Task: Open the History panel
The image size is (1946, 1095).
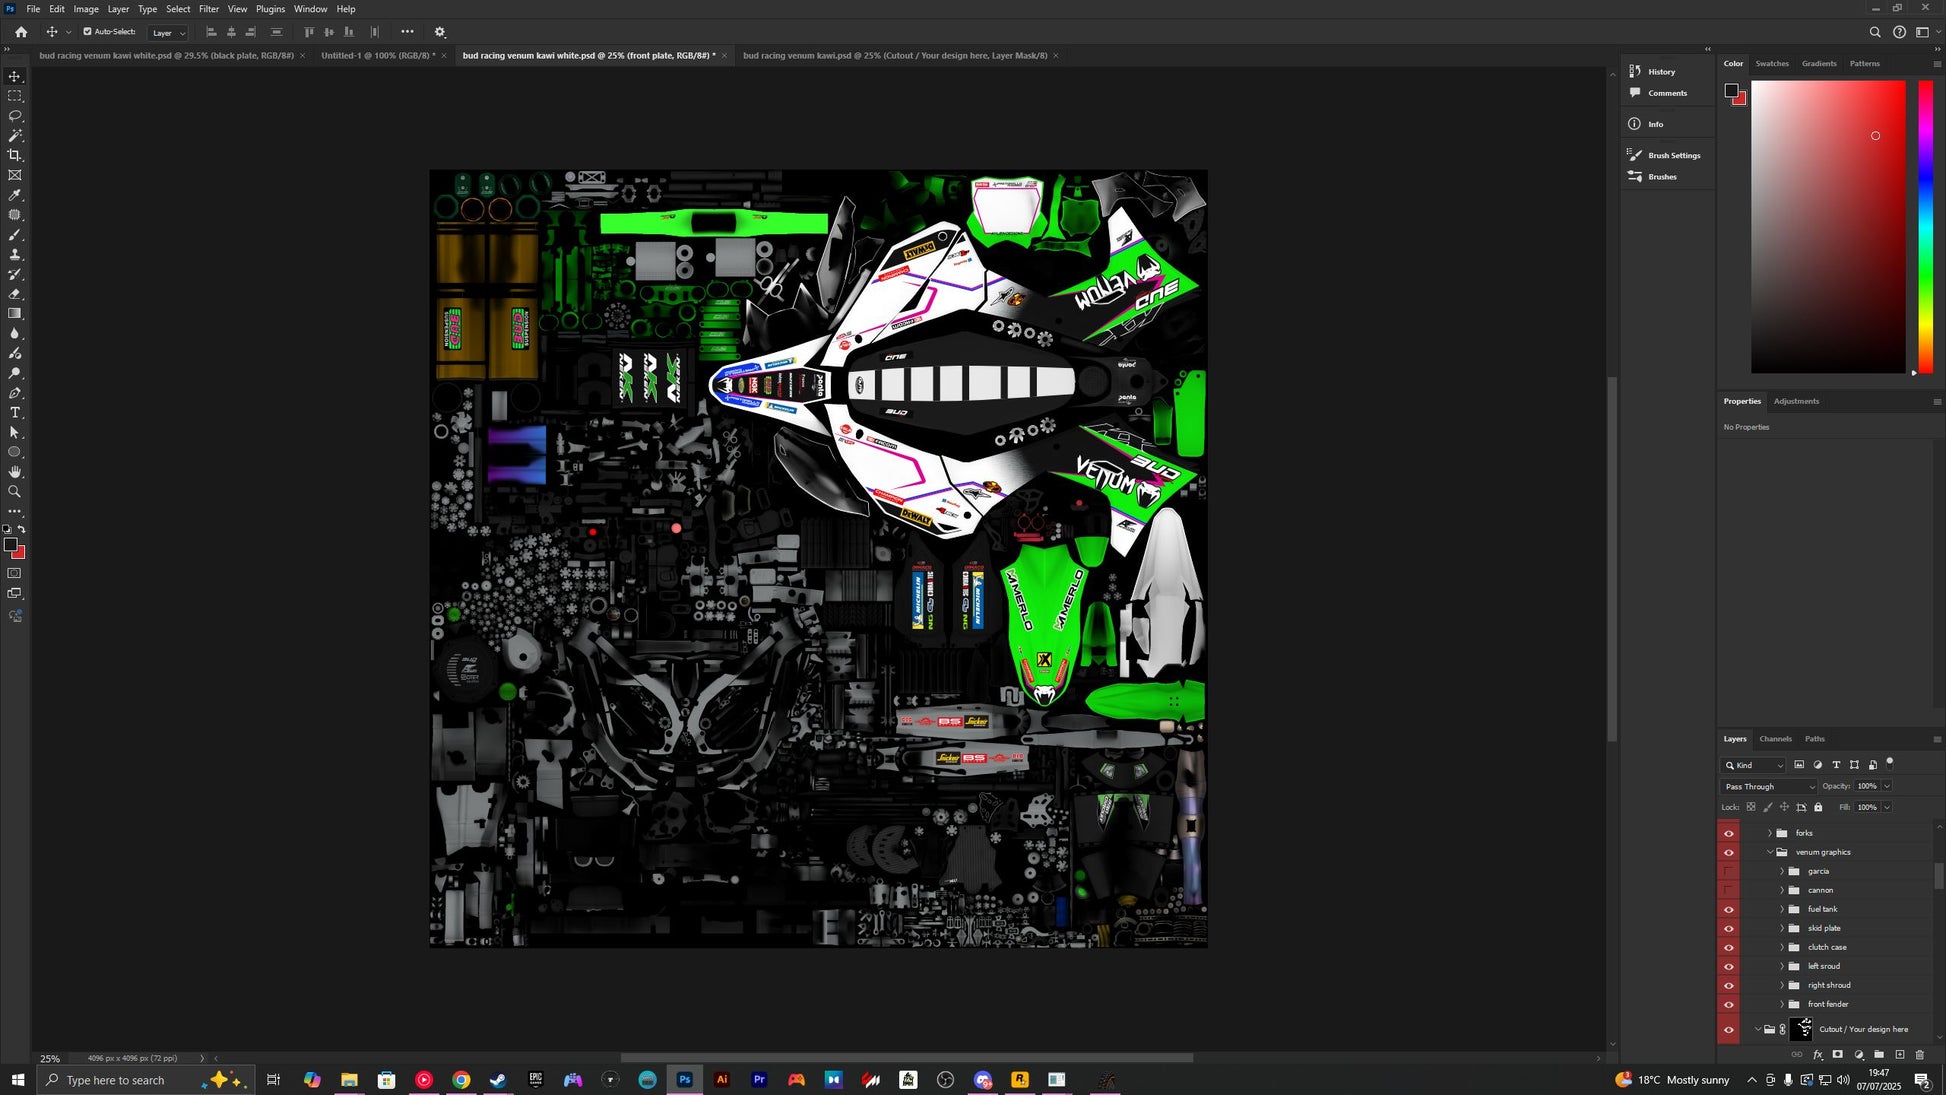Action: [x=1661, y=72]
